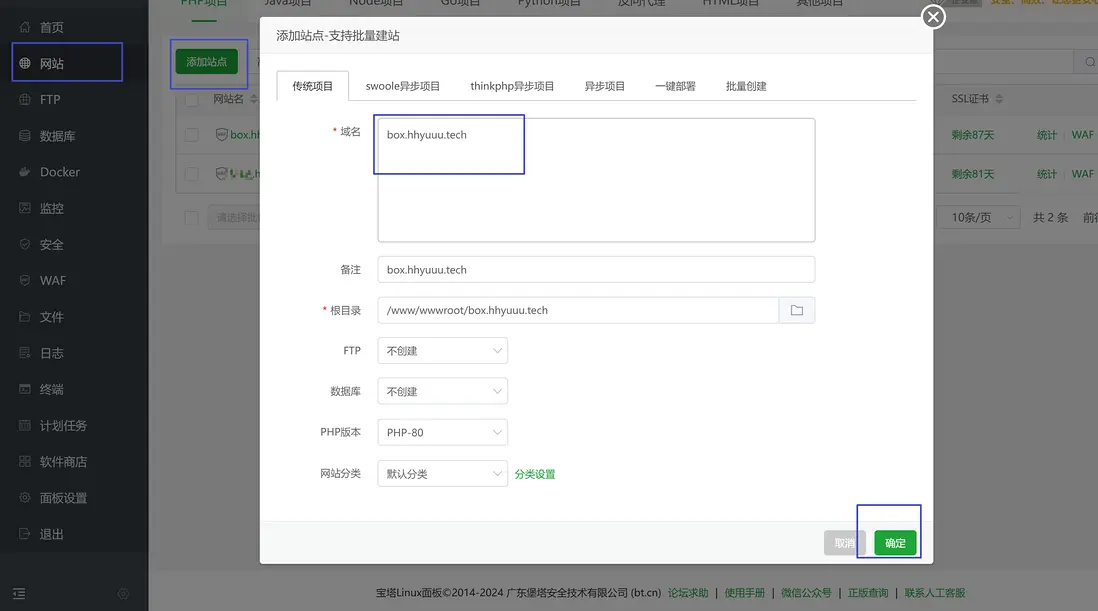1098x611 pixels.
Task: Open Docker in the sidebar
Action: tap(59, 172)
